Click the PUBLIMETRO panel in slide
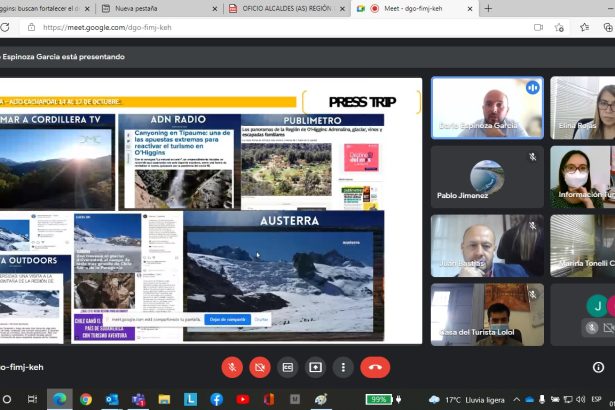This screenshot has height=410, width=615. tap(313, 162)
